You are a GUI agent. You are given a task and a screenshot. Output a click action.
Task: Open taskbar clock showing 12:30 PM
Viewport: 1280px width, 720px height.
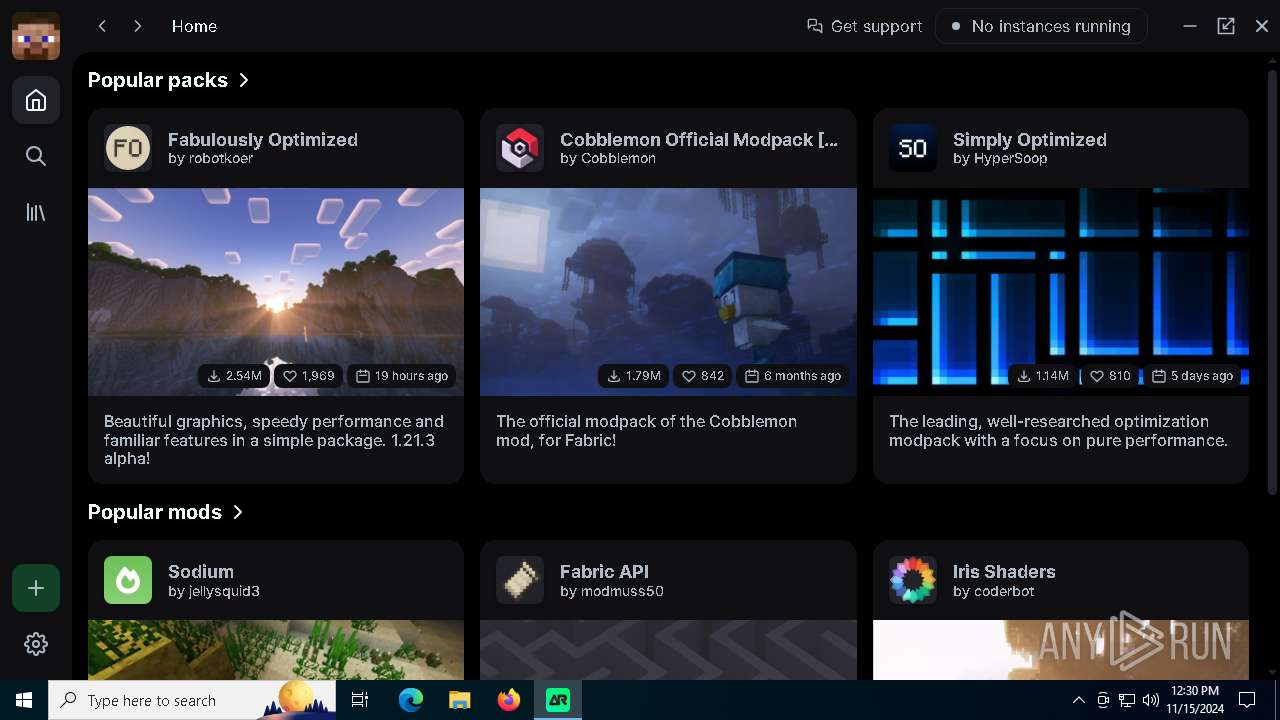coord(1194,700)
